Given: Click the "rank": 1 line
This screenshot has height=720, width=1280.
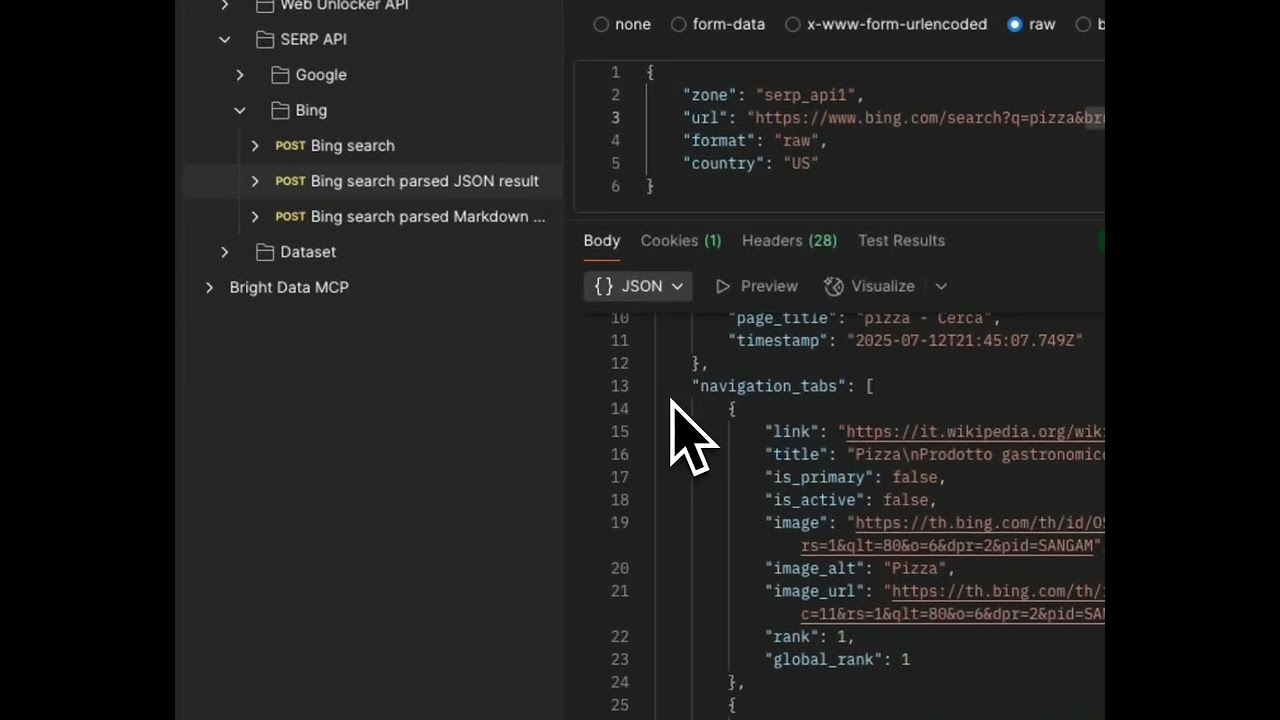Looking at the screenshot, I should click(x=810, y=637).
